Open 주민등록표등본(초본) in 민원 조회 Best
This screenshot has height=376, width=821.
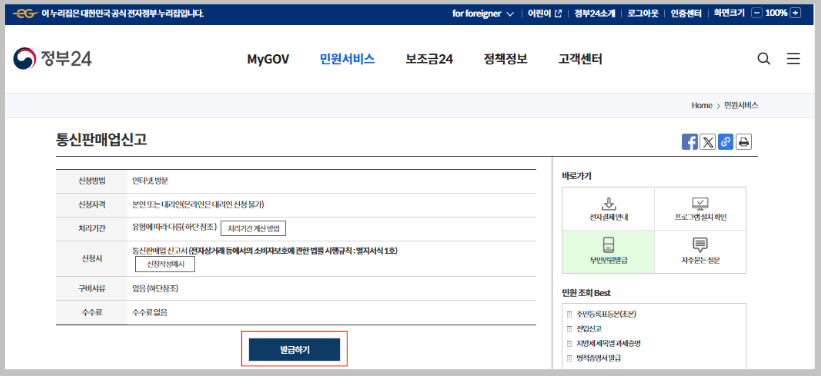pos(606,314)
